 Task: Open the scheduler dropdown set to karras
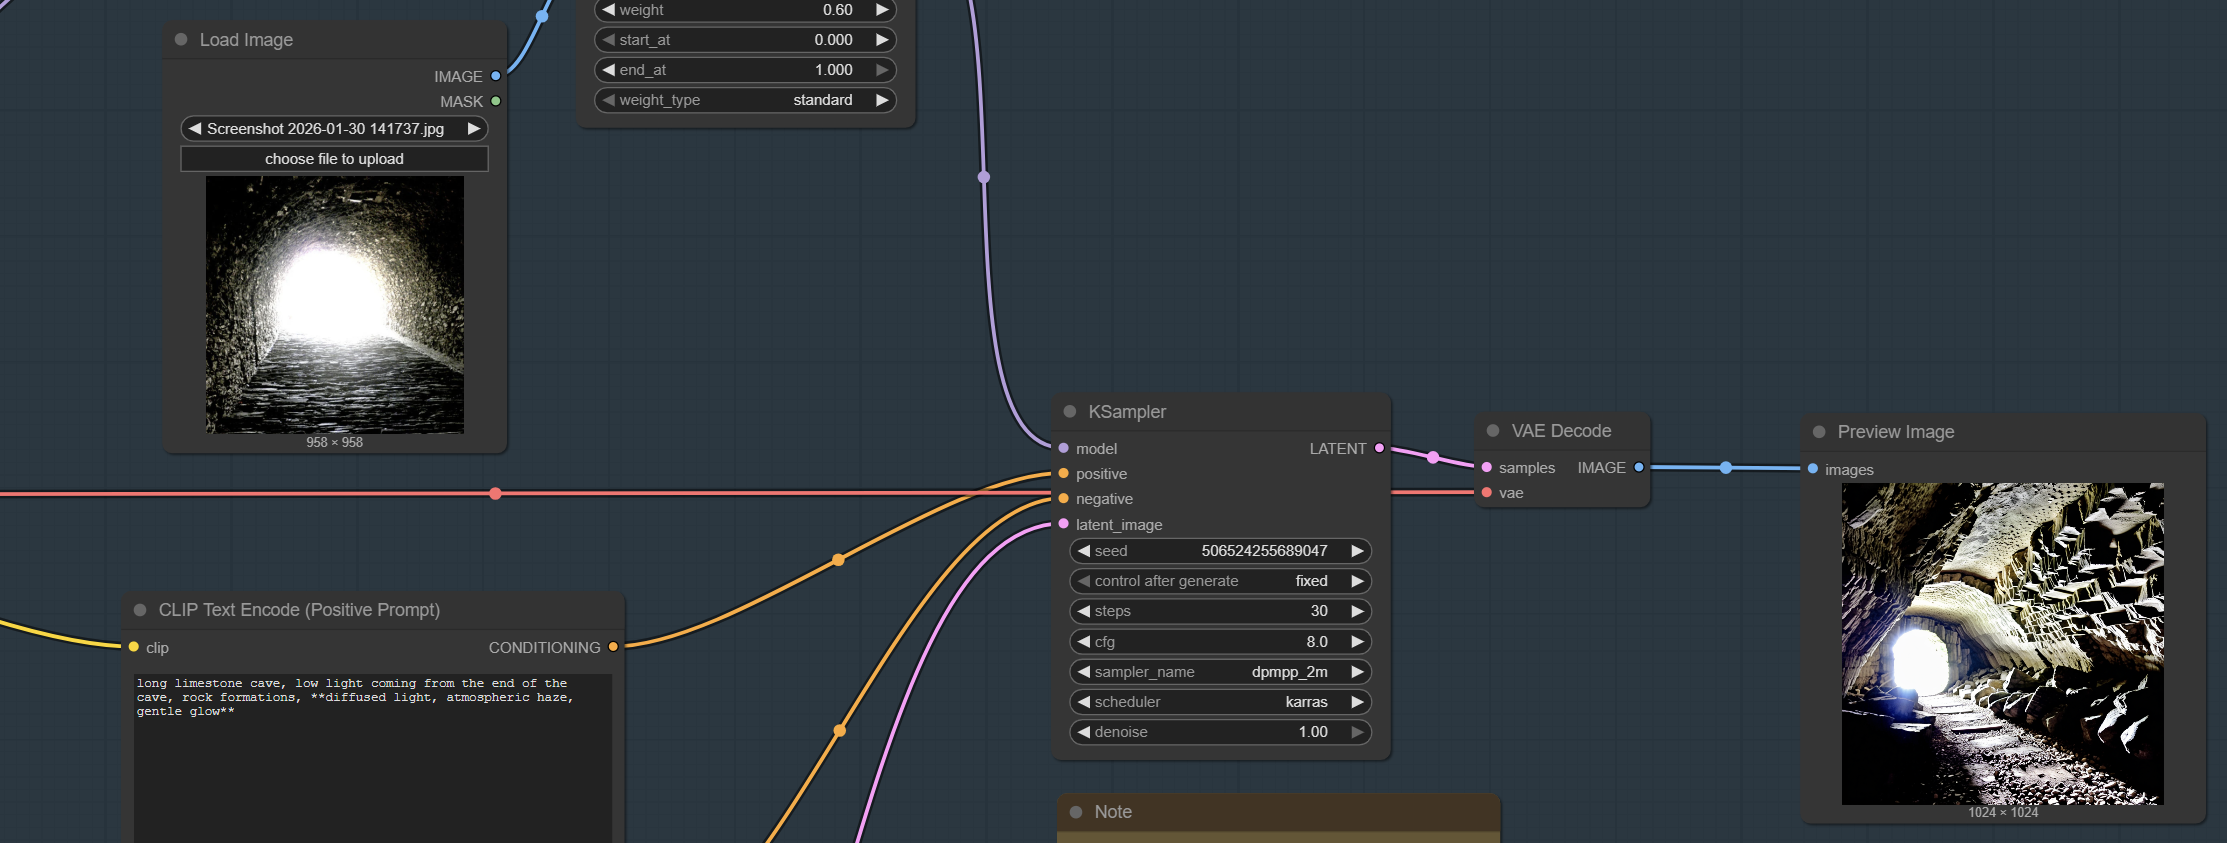1220,702
